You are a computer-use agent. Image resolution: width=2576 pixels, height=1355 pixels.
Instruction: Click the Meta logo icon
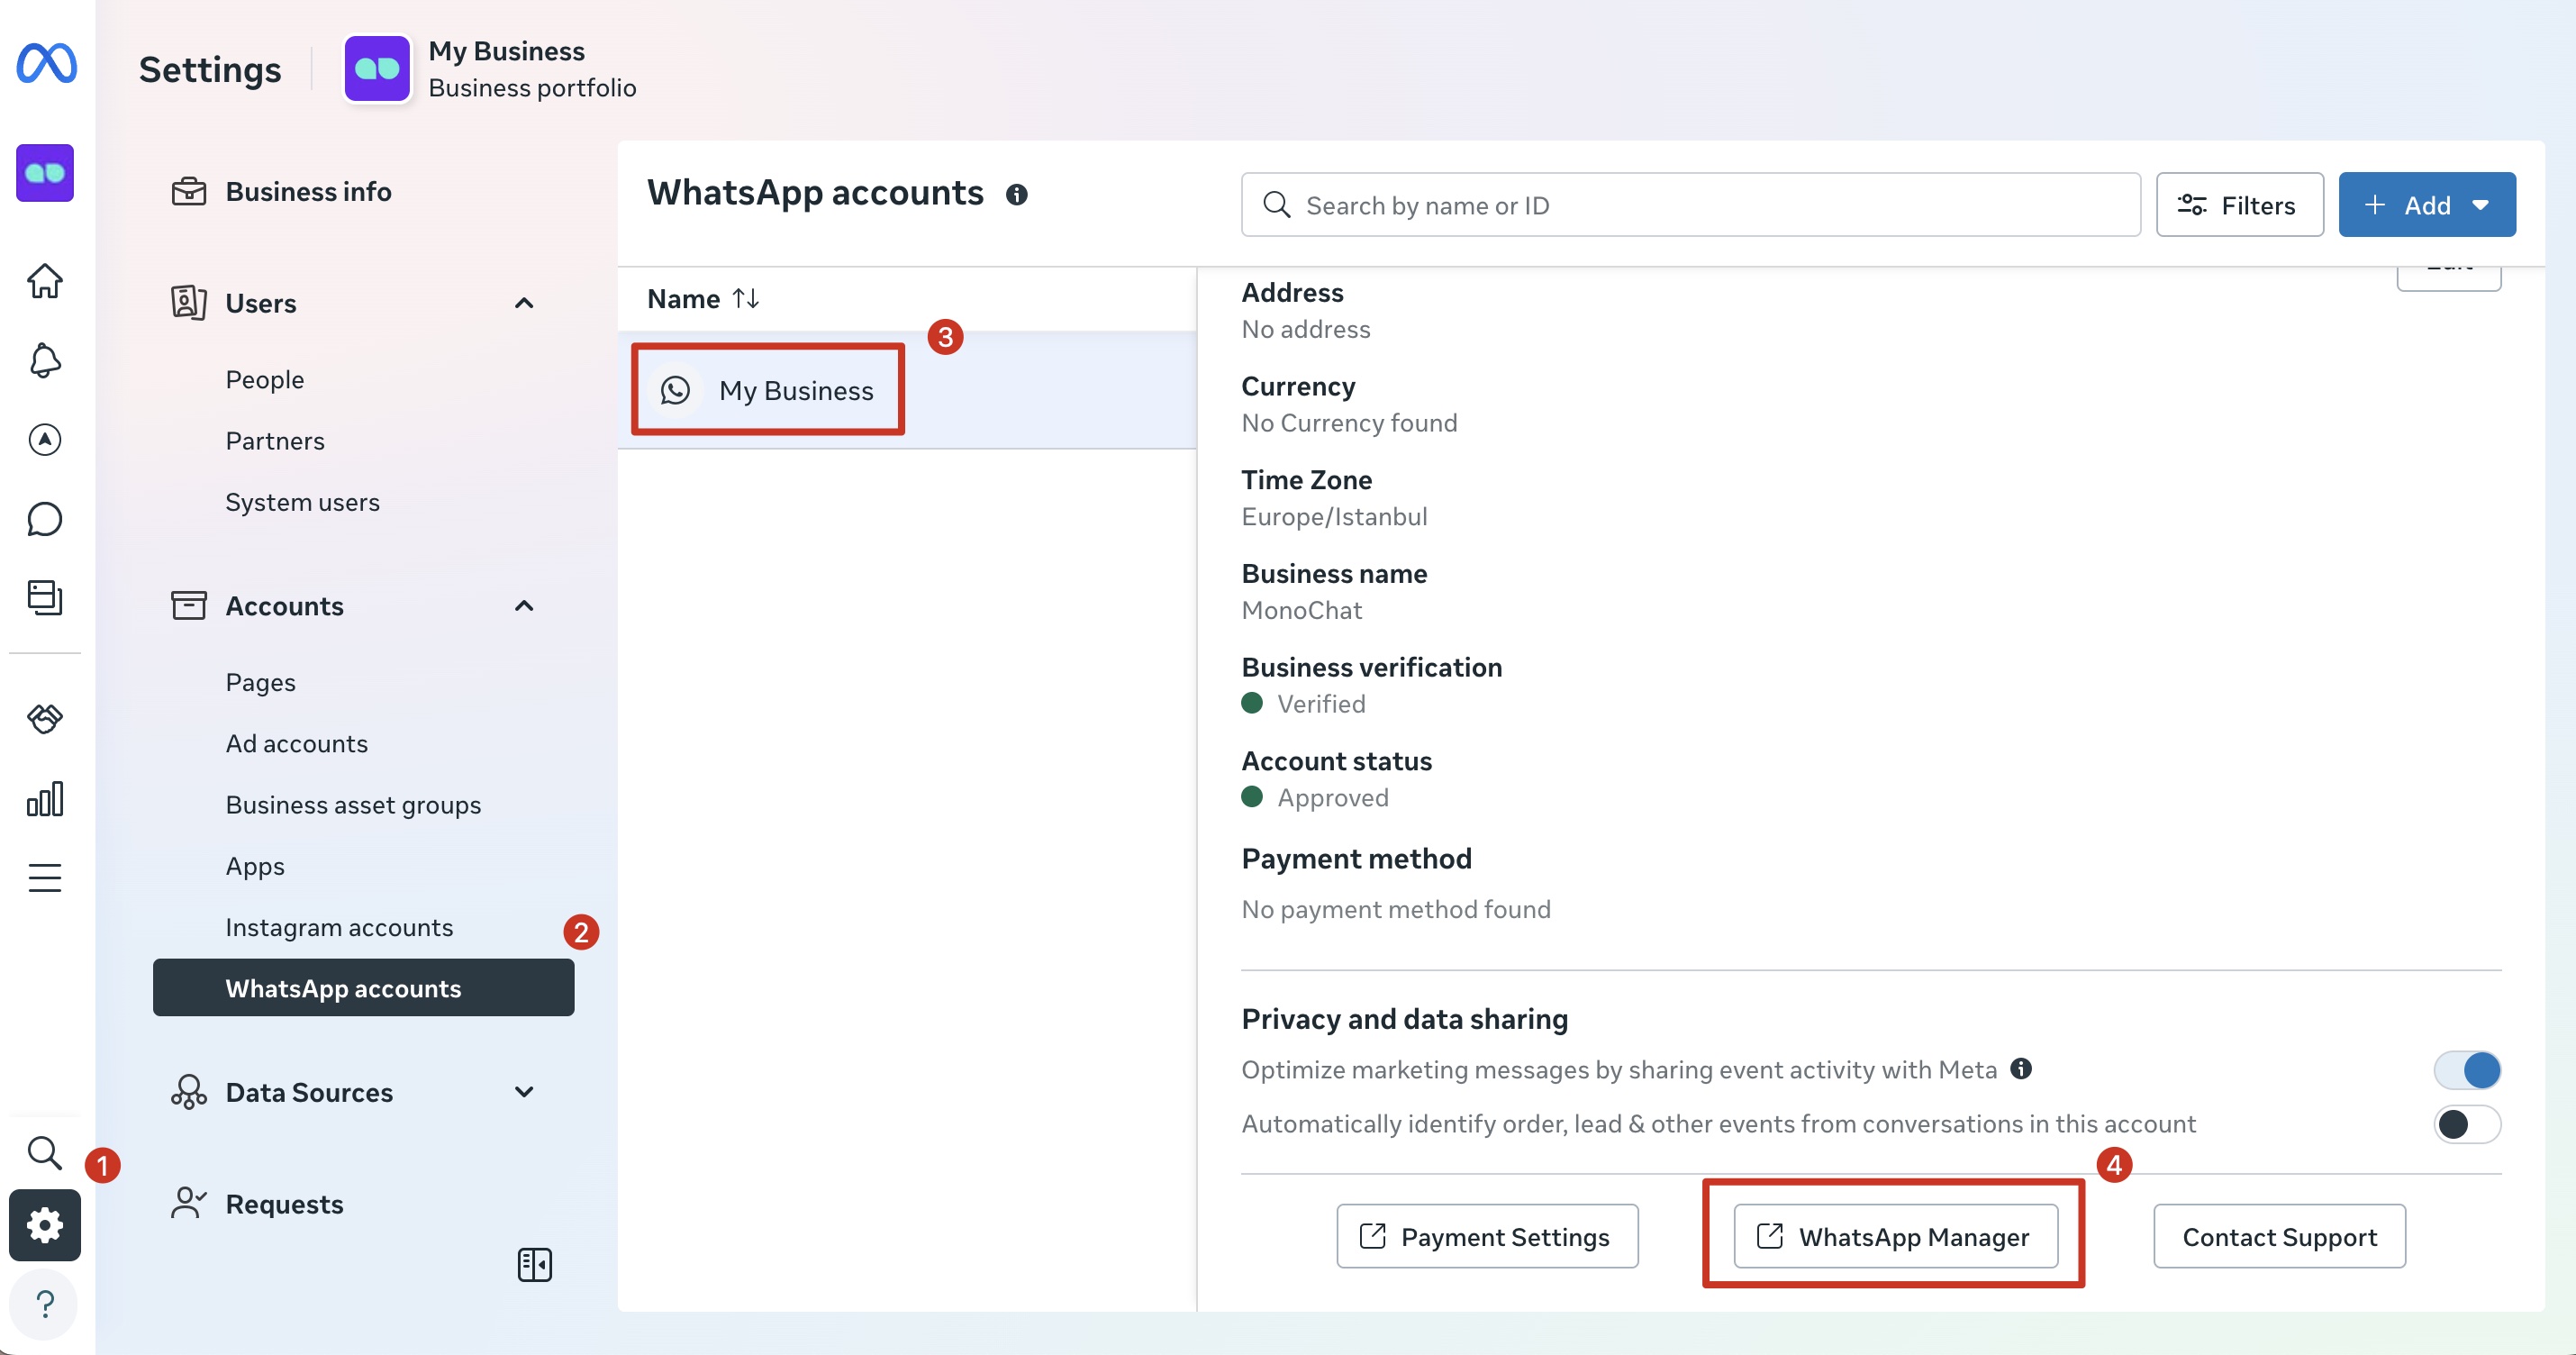point(46,63)
